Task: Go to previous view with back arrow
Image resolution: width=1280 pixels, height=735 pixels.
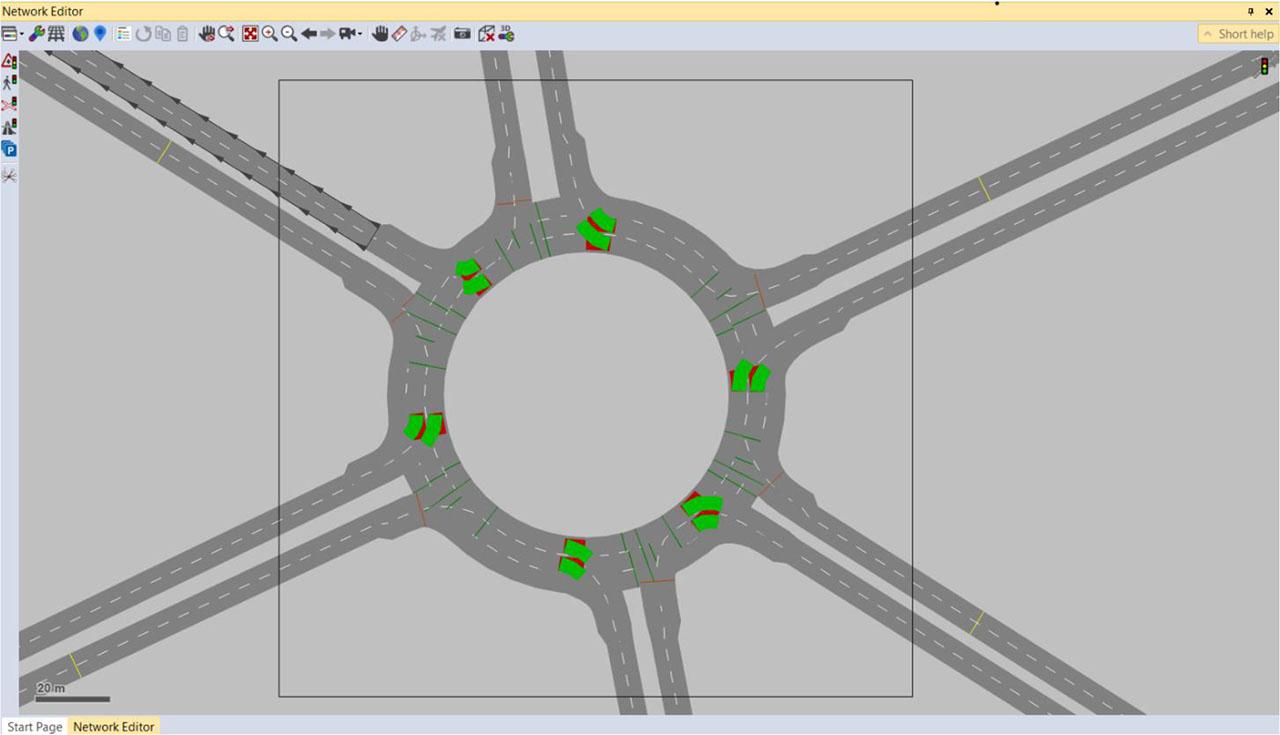Action: click(x=309, y=34)
